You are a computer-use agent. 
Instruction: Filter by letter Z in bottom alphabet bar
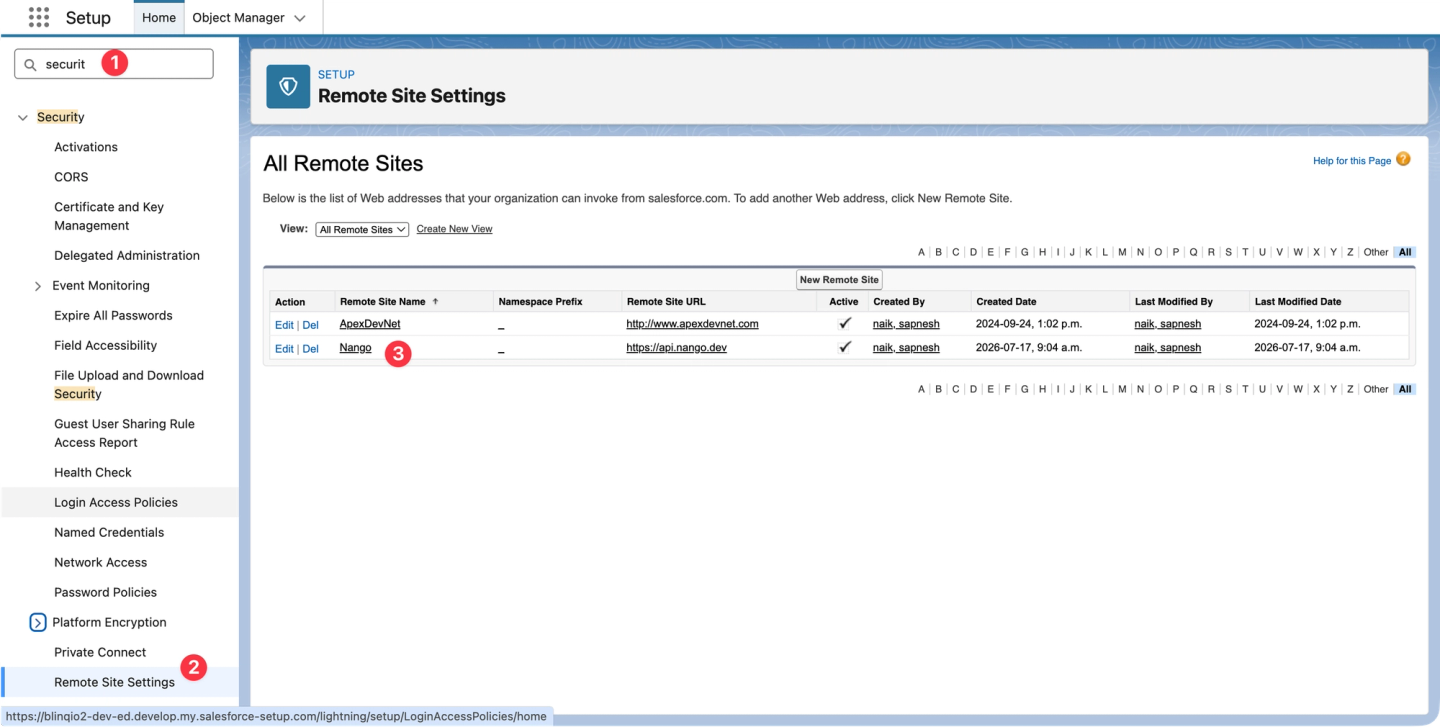(x=1350, y=389)
